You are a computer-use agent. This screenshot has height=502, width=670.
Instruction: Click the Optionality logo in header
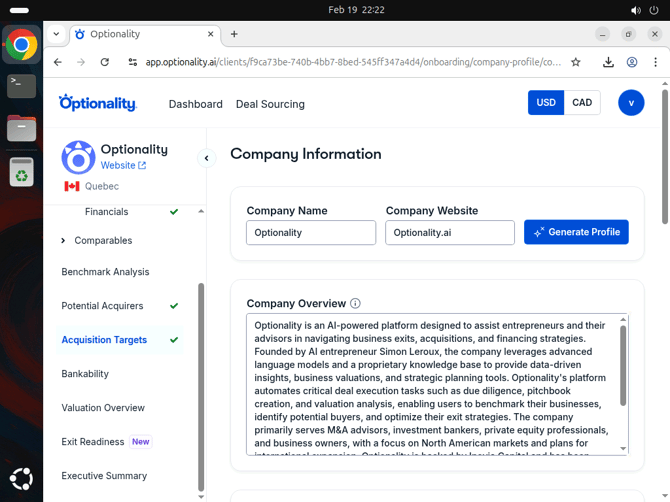click(98, 103)
